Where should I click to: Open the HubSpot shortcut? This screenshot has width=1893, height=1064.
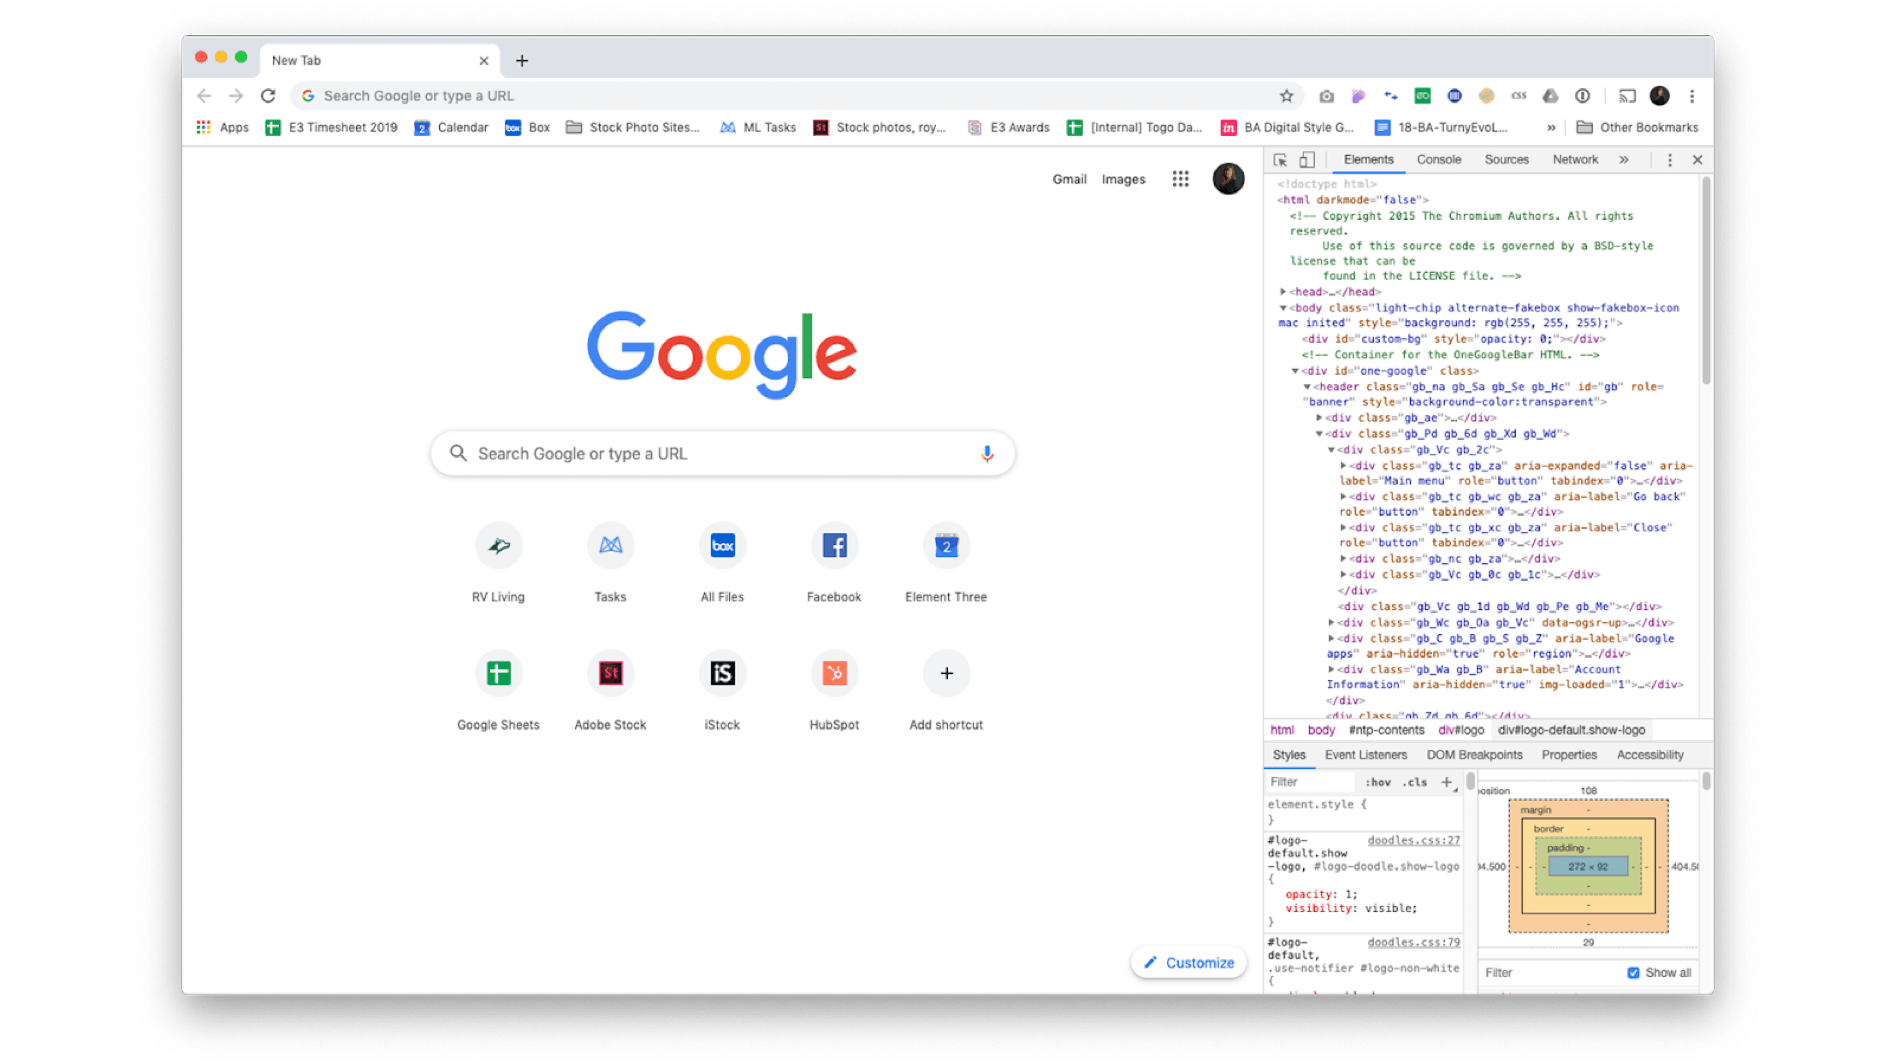pyautogui.click(x=834, y=691)
